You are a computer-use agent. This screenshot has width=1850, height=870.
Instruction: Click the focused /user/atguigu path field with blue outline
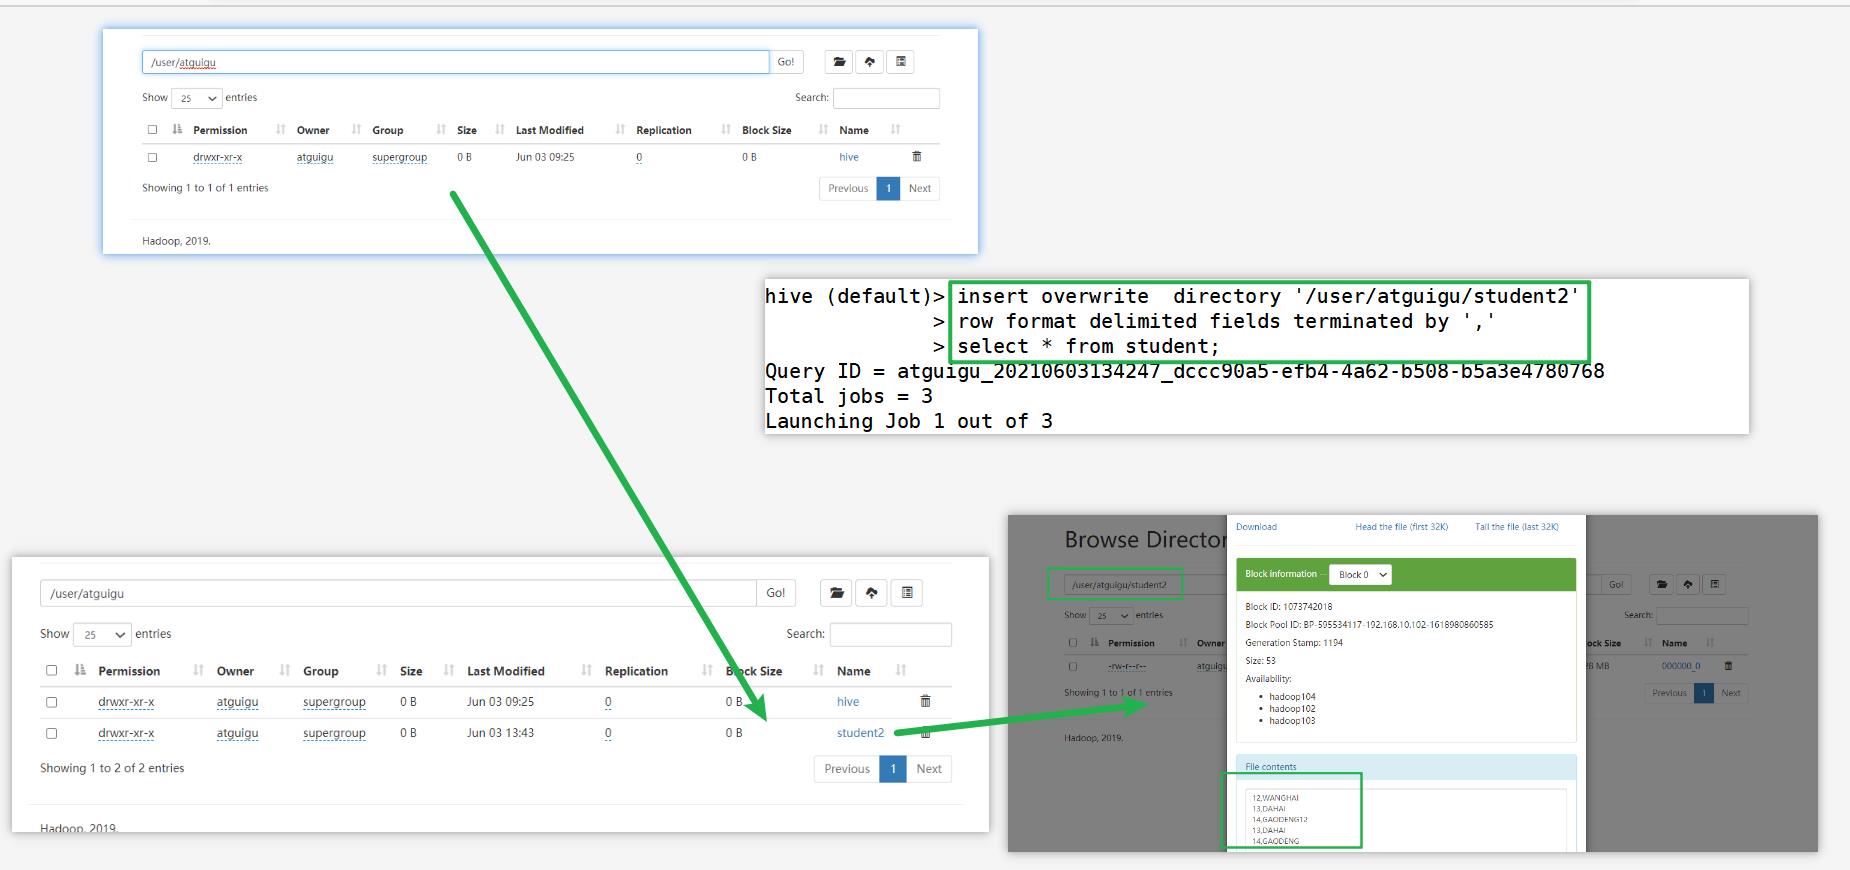click(x=455, y=62)
